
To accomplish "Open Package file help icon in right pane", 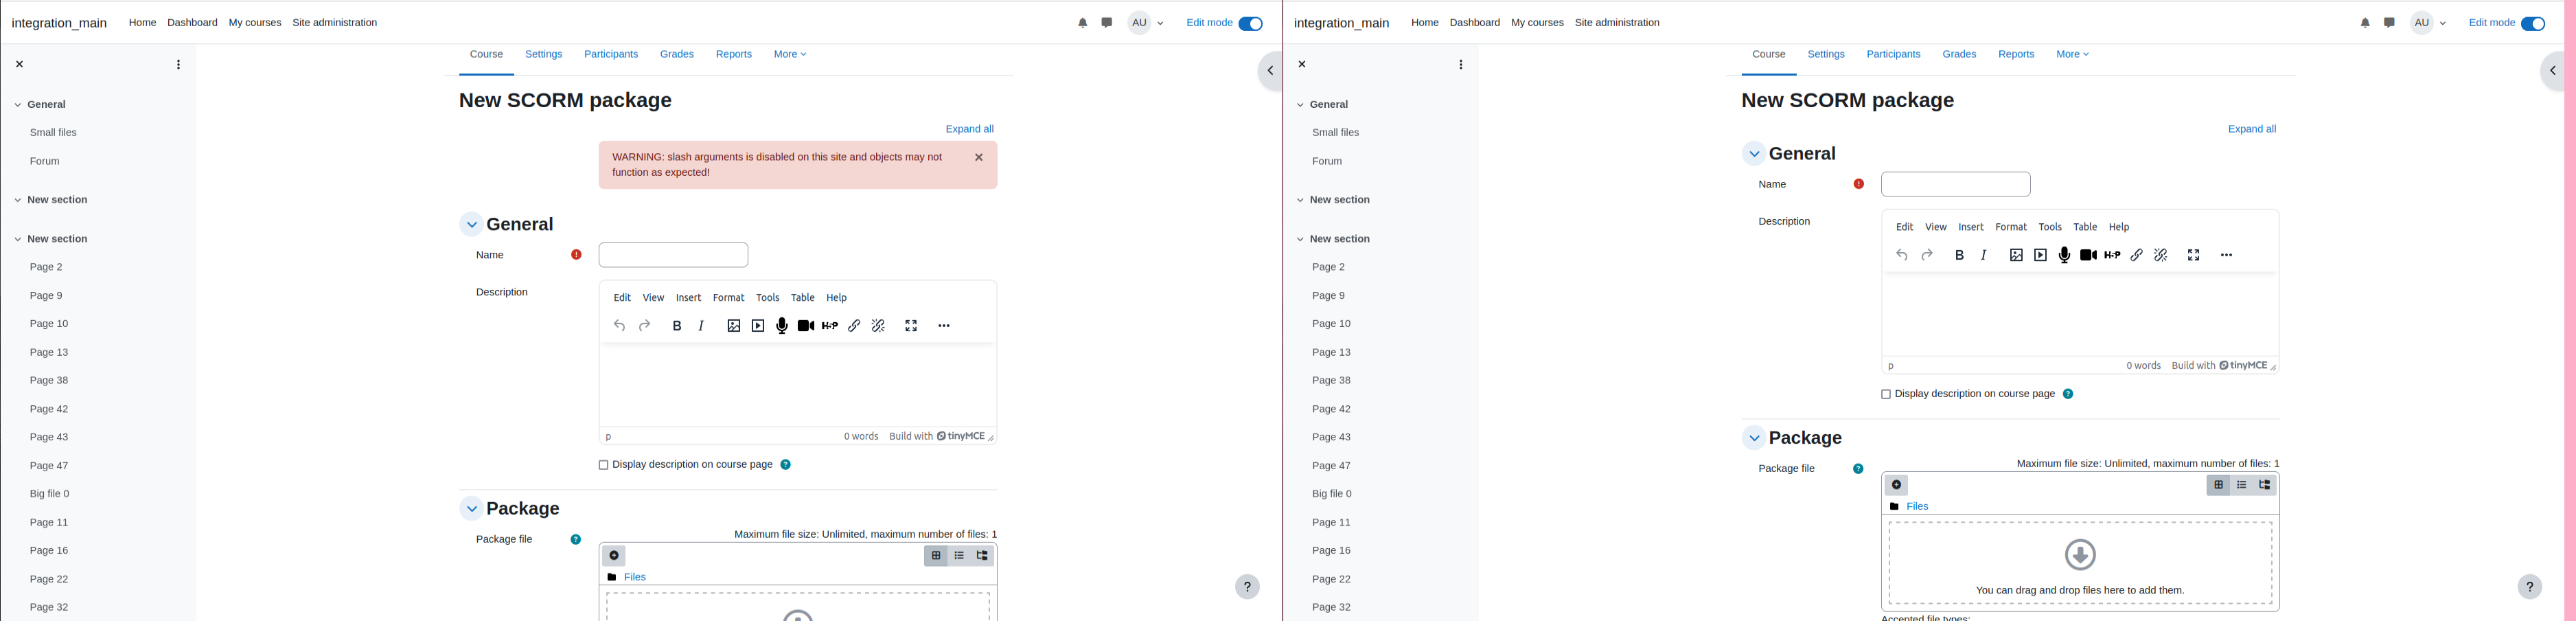I will 1858,469.
